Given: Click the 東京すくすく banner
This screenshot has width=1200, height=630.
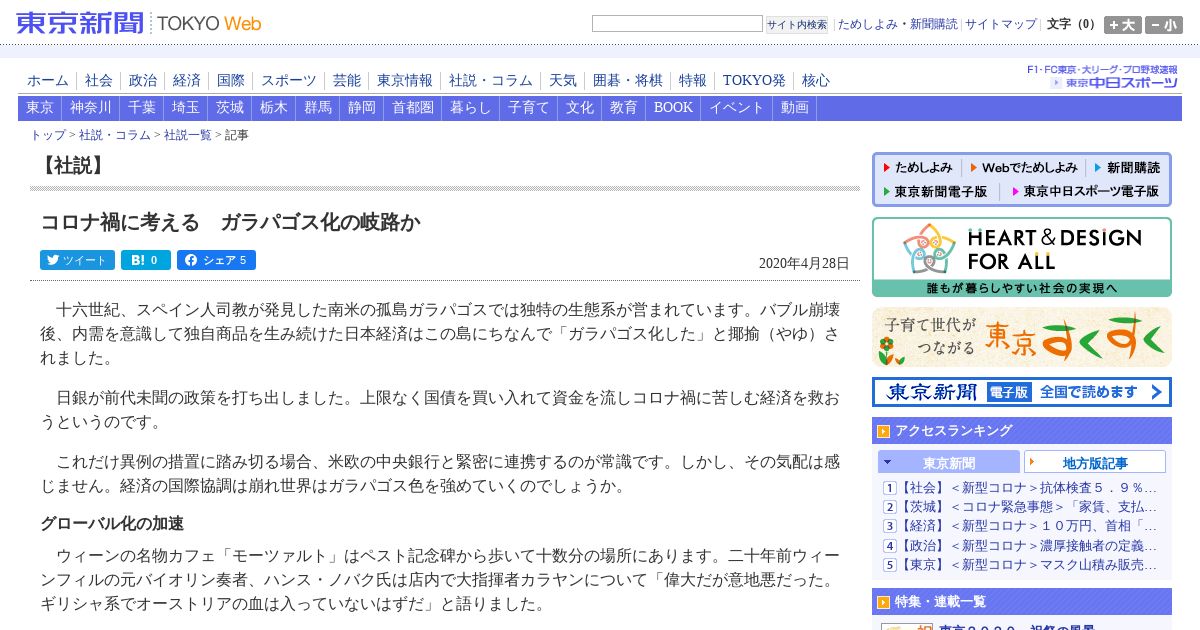Looking at the screenshot, I should [x=1022, y=337].
